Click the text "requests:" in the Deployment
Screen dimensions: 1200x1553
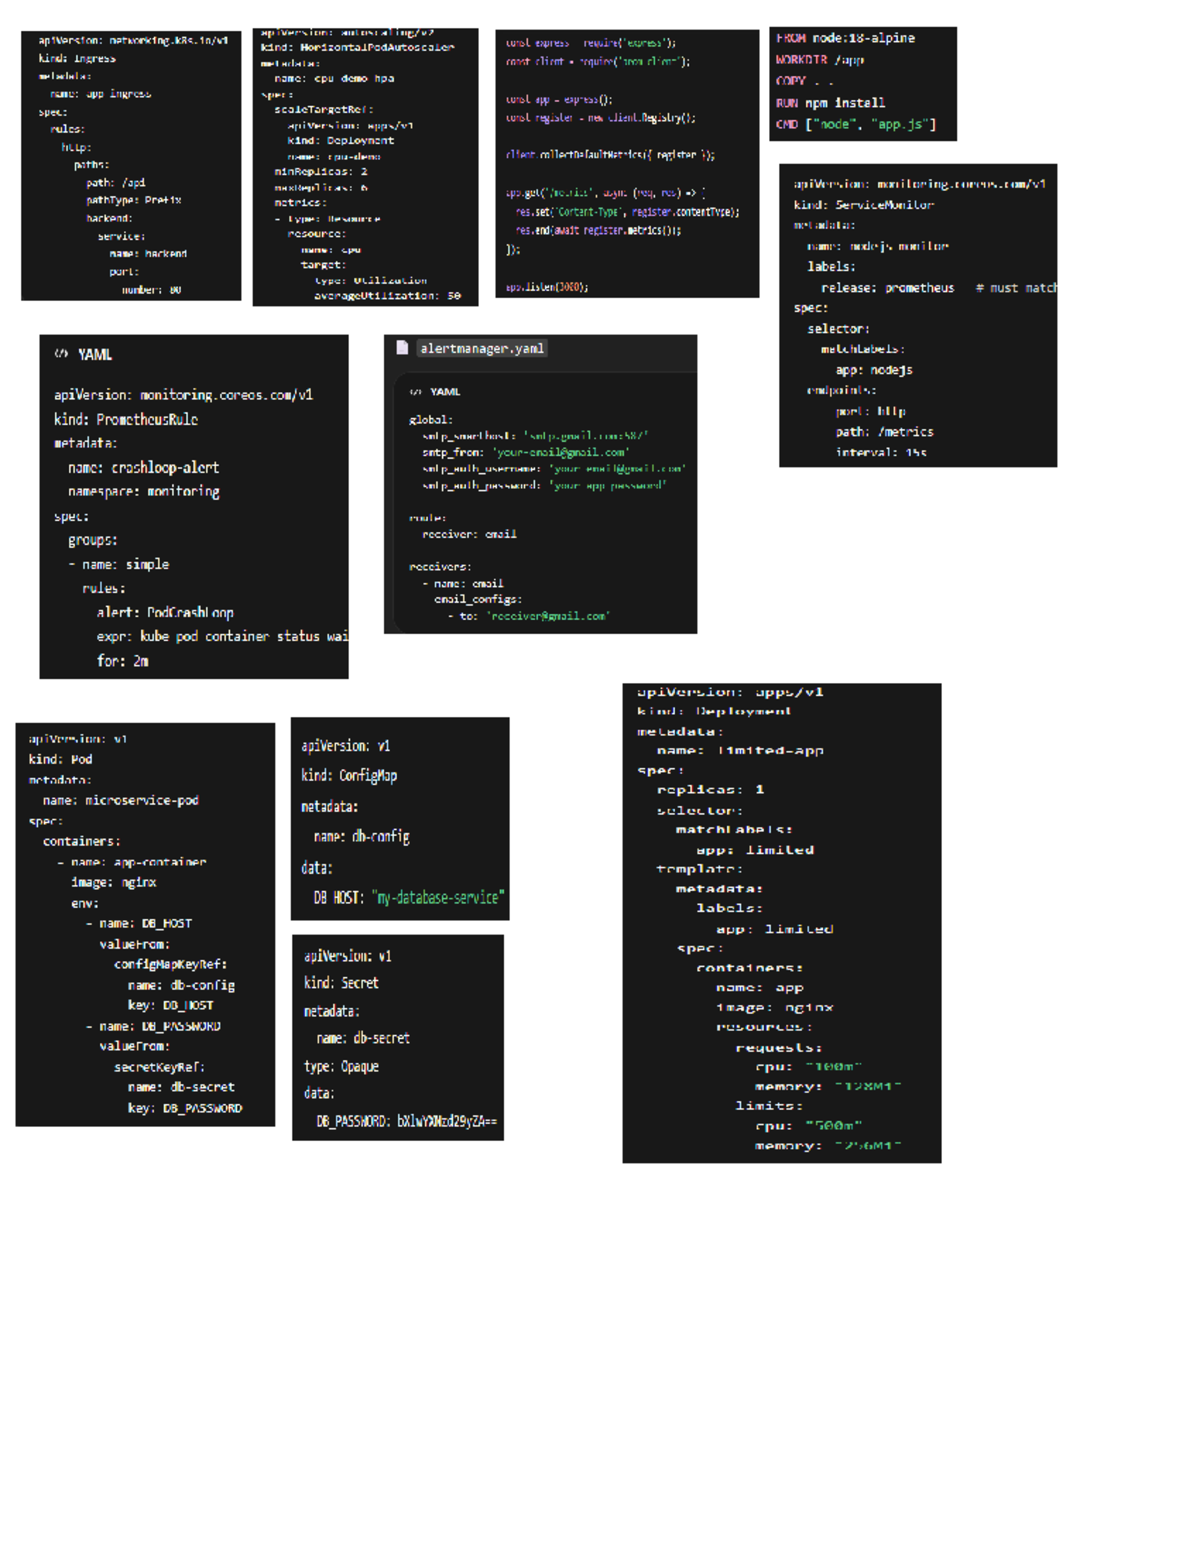pyautogui.click(x=779, y=1048)
